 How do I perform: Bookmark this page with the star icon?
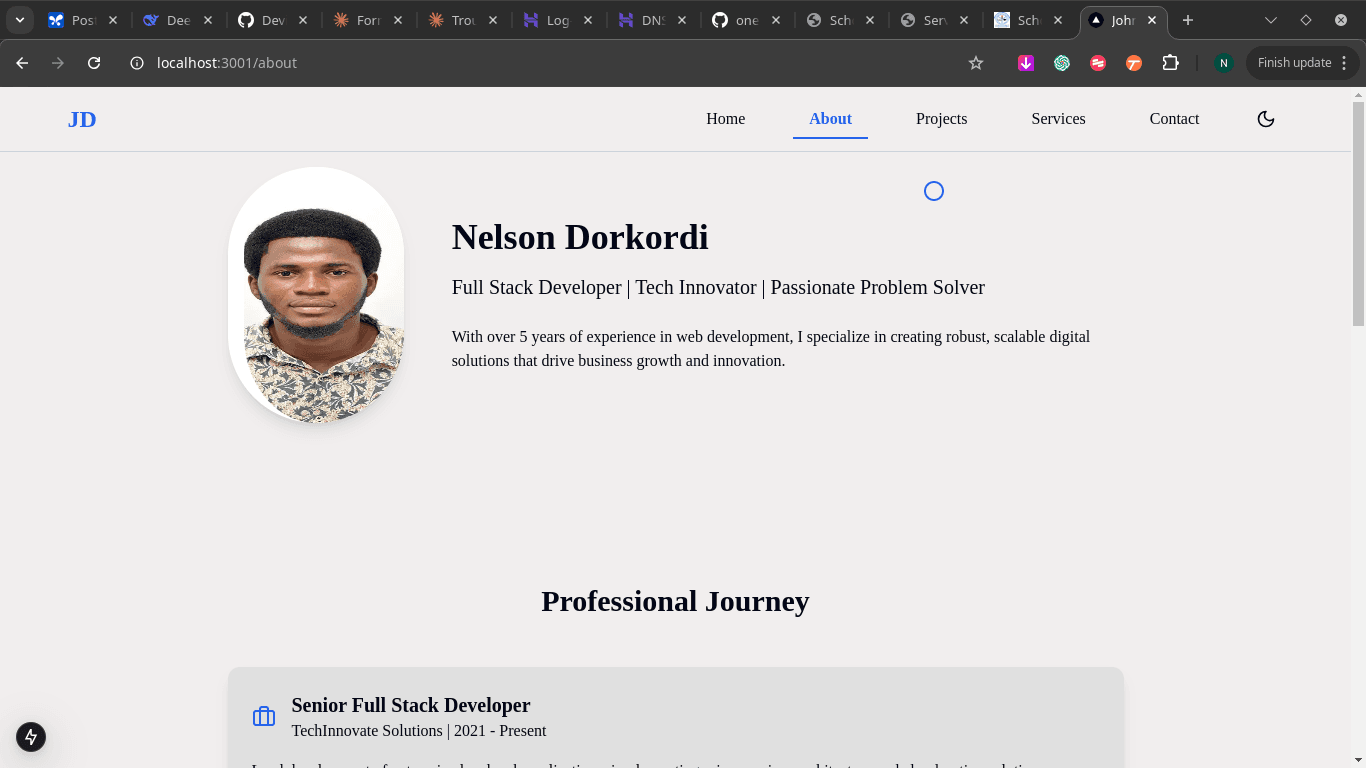[x=976, y=63]
